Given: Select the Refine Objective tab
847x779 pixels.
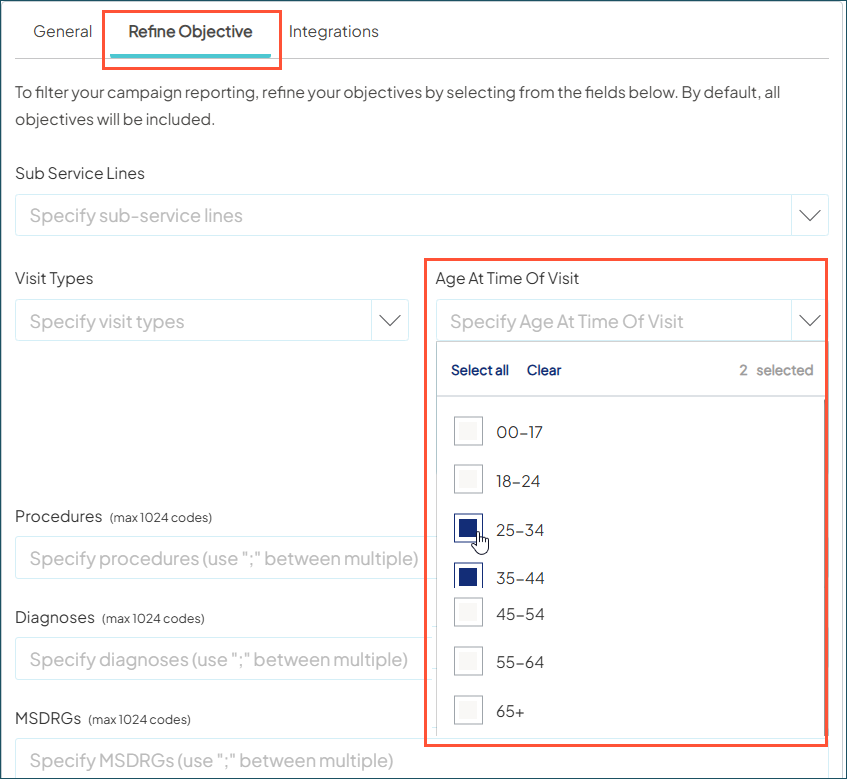Looking at the screenshot, I should click(191, 31).
